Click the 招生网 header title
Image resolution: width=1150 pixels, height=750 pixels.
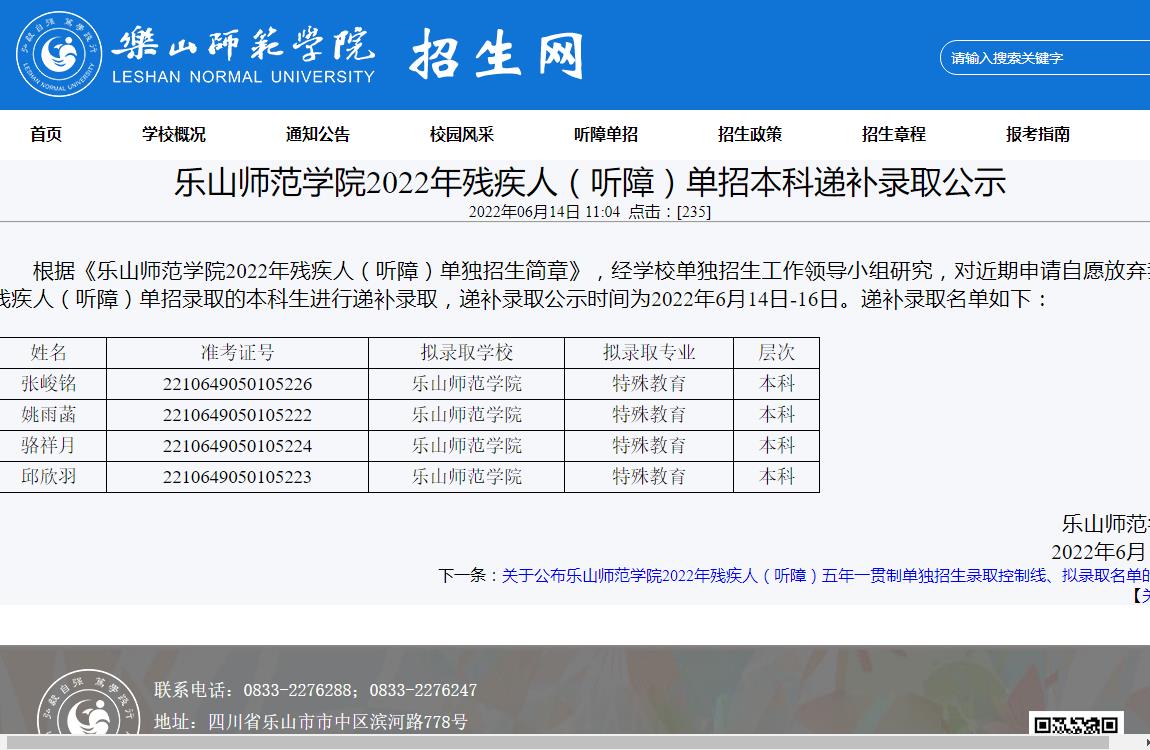497,55
